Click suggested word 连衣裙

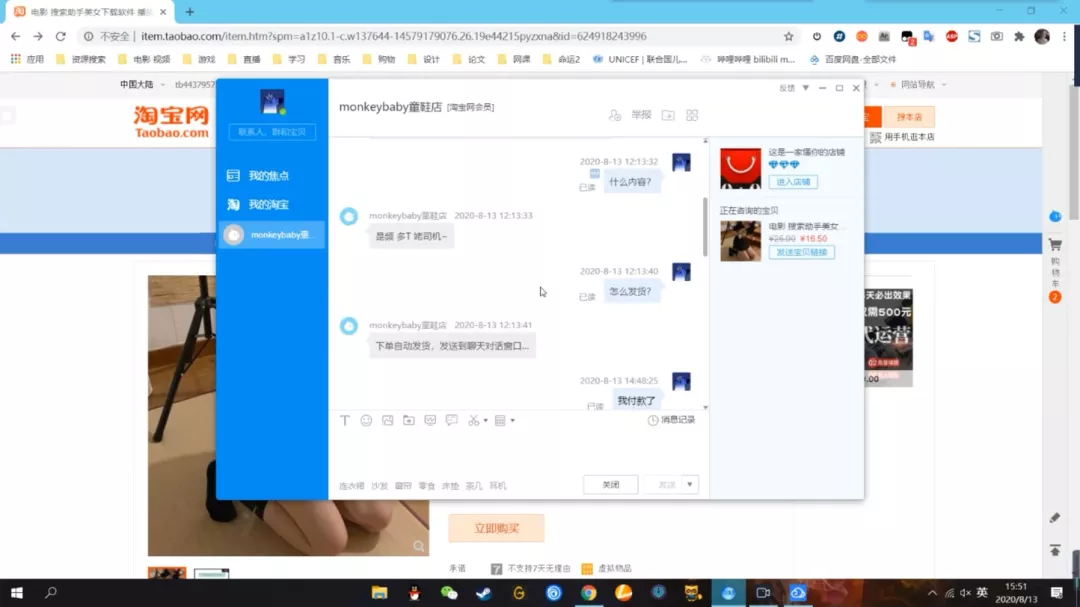click(351, 486)
